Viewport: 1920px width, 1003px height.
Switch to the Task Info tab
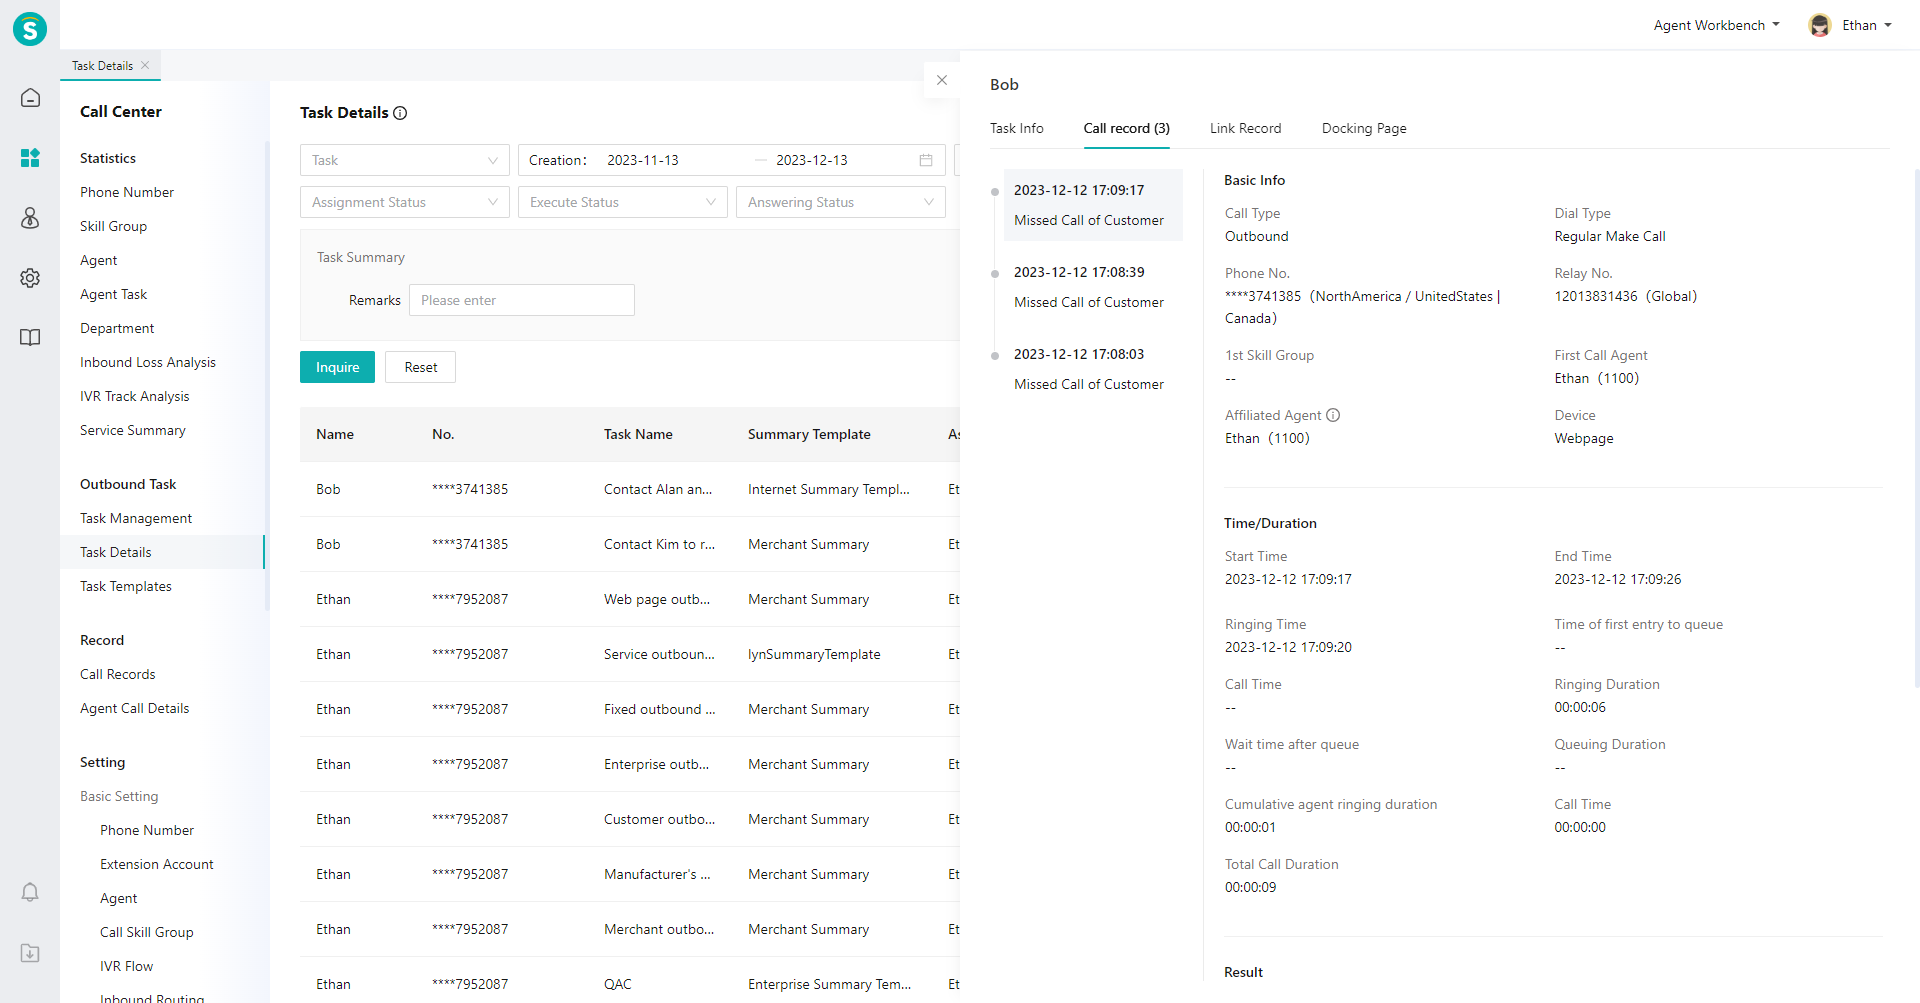1017,128
